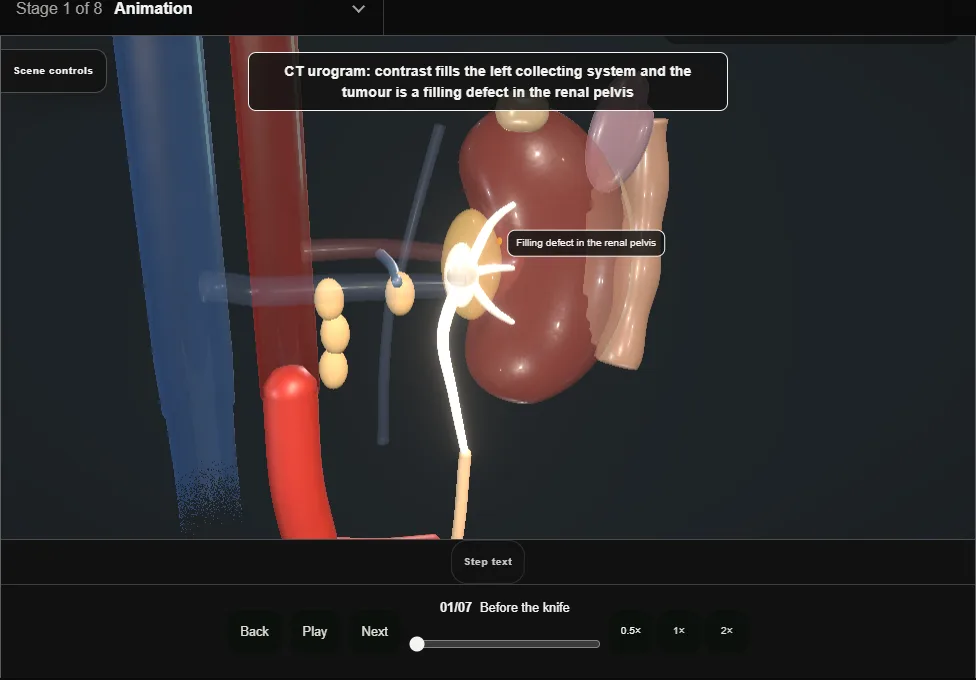Go to previous step with Back
976x680 pixels.
coord(255,631)
